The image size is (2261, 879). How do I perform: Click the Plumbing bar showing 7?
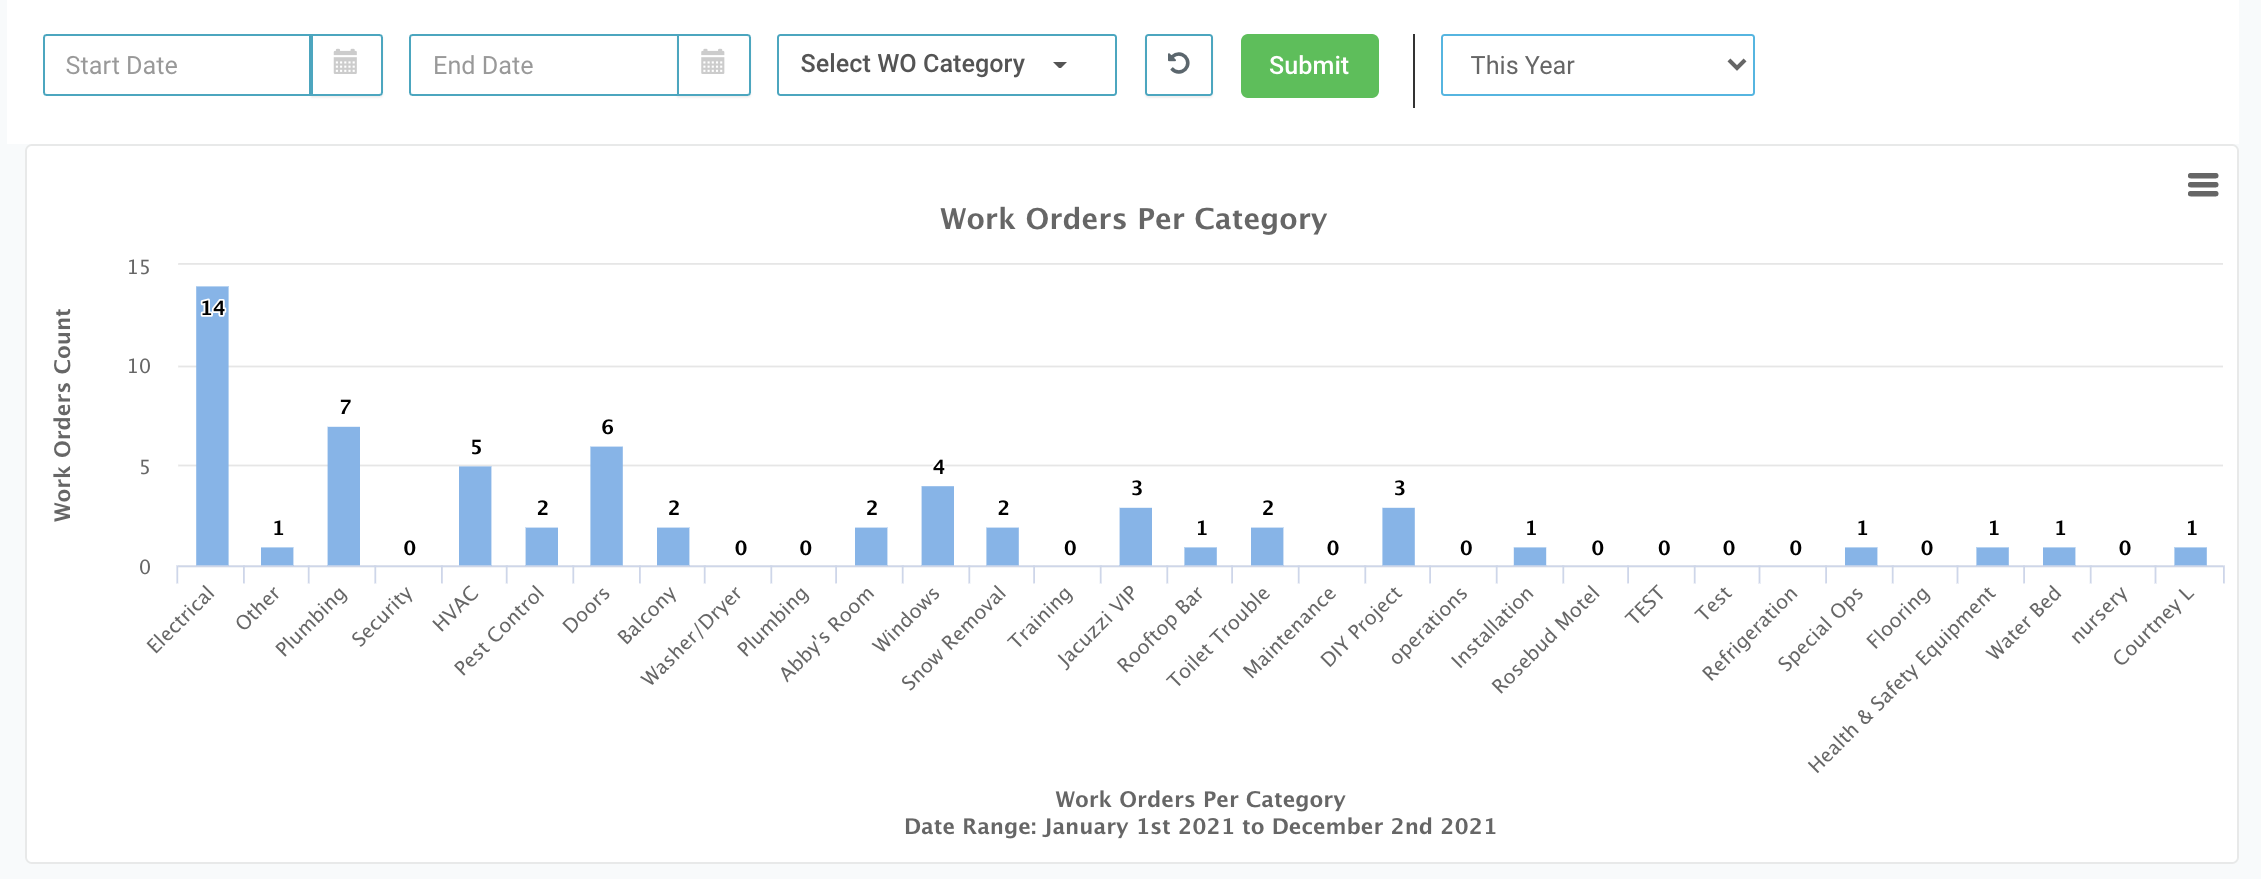coord(344,497)
